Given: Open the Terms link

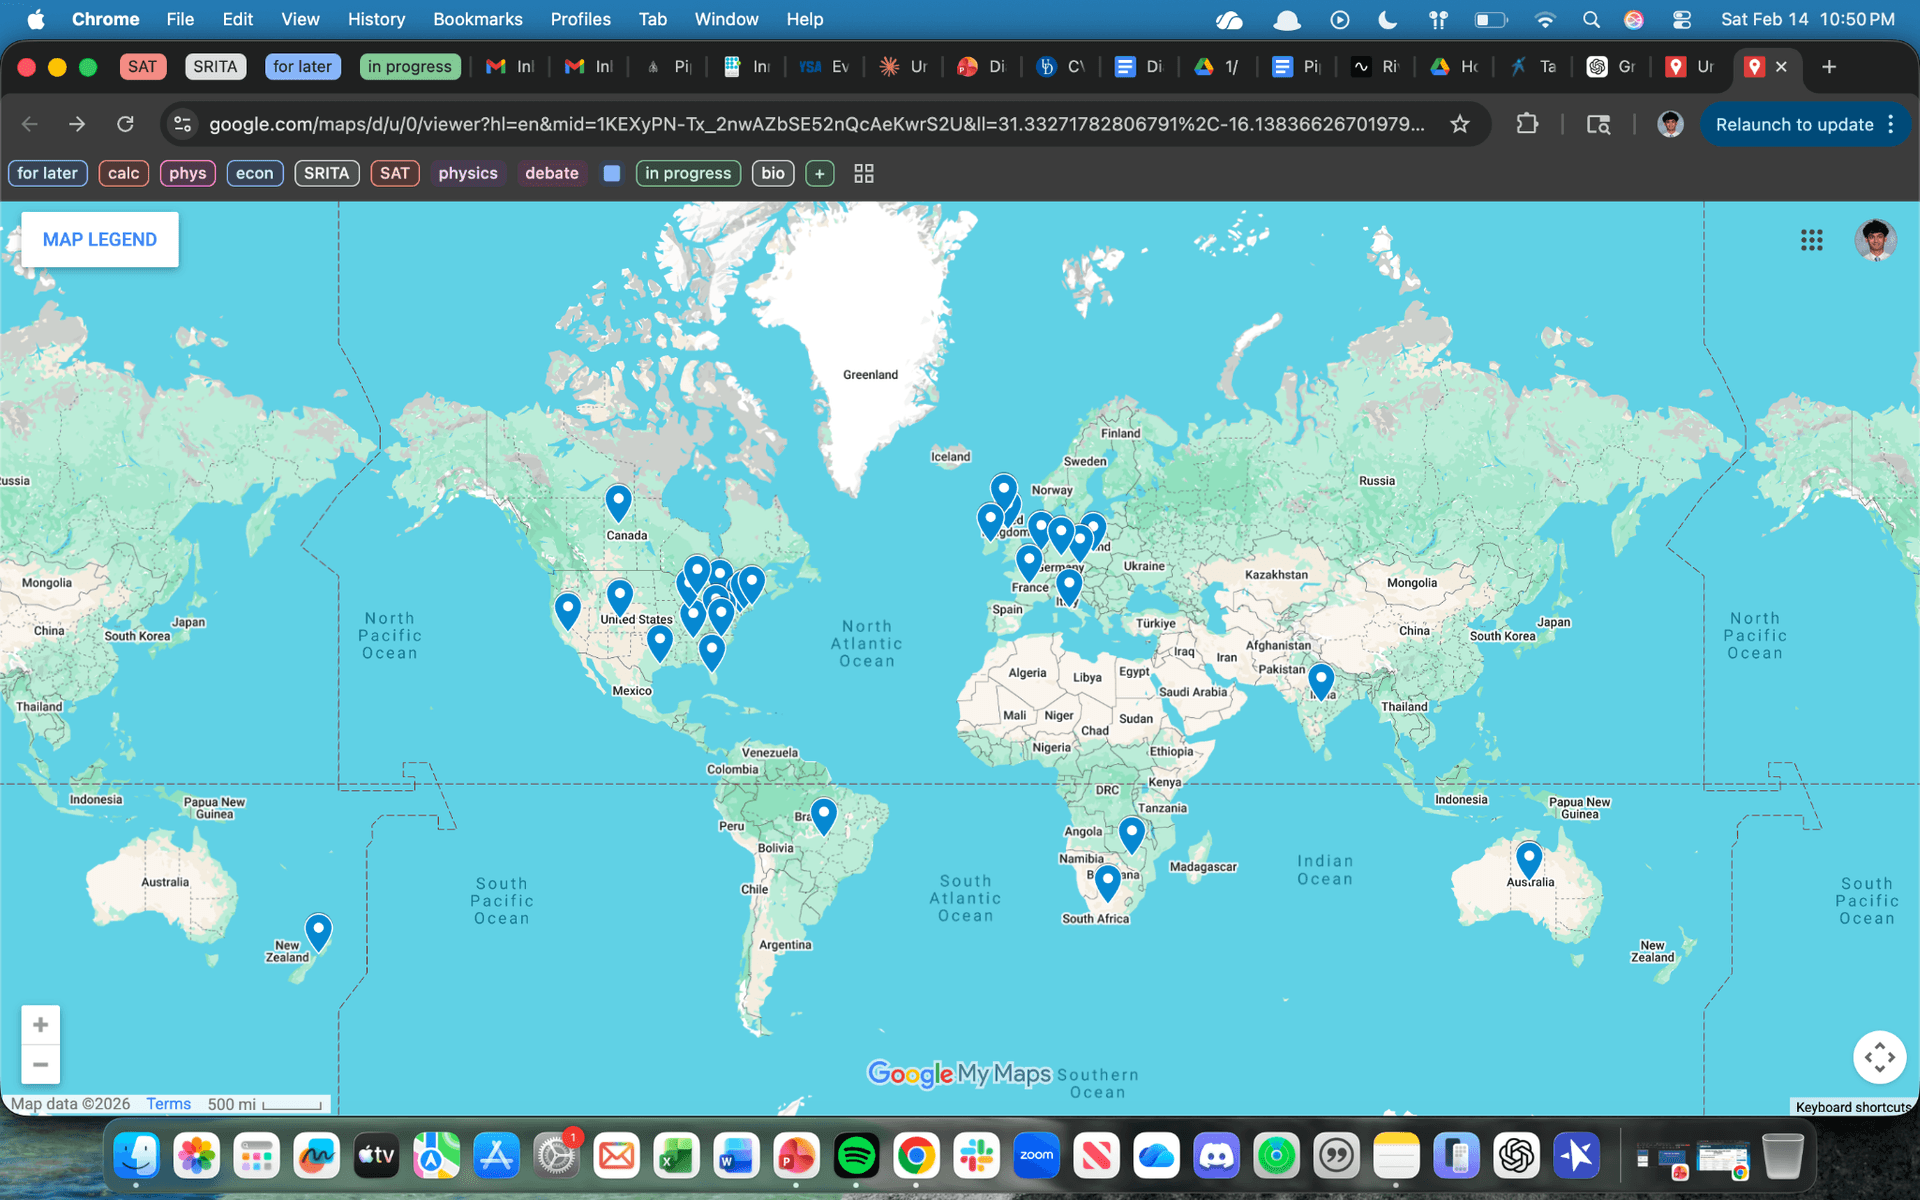Looking at the screenshot, I should [x=168, y=1104].
